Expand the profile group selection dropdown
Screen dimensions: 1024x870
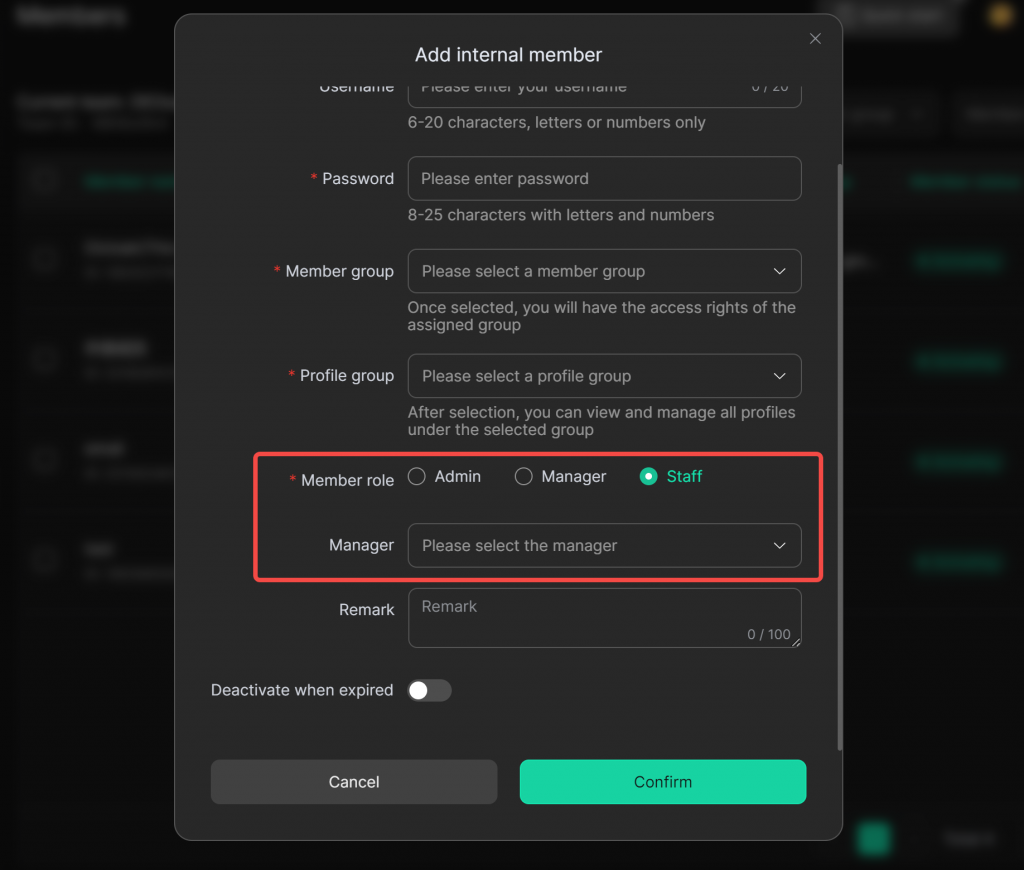[x=590, y=376]
